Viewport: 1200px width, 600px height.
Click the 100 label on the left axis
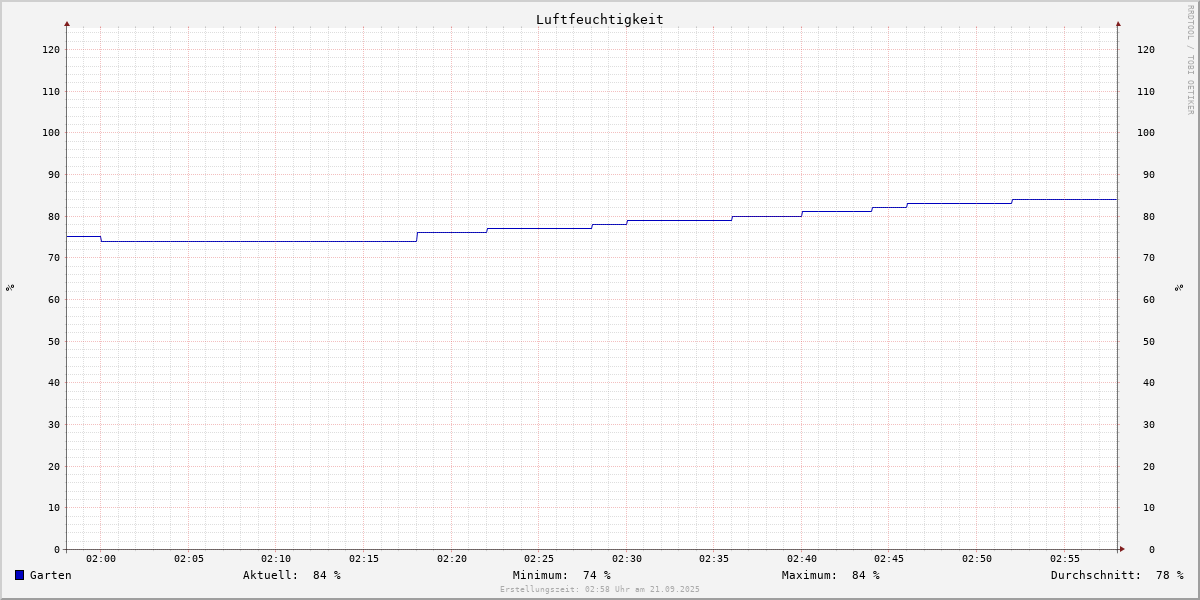51,132
